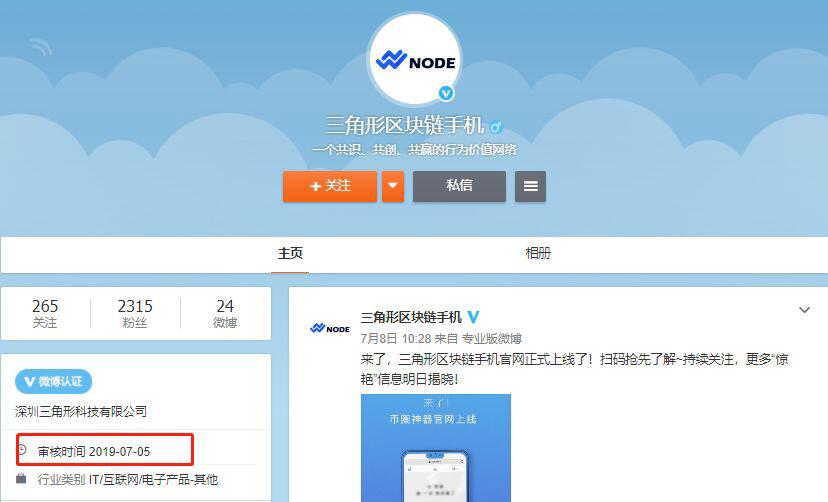Open the NODE profile avatar
This screenshot has width=828, height=502.
[415, 59]
